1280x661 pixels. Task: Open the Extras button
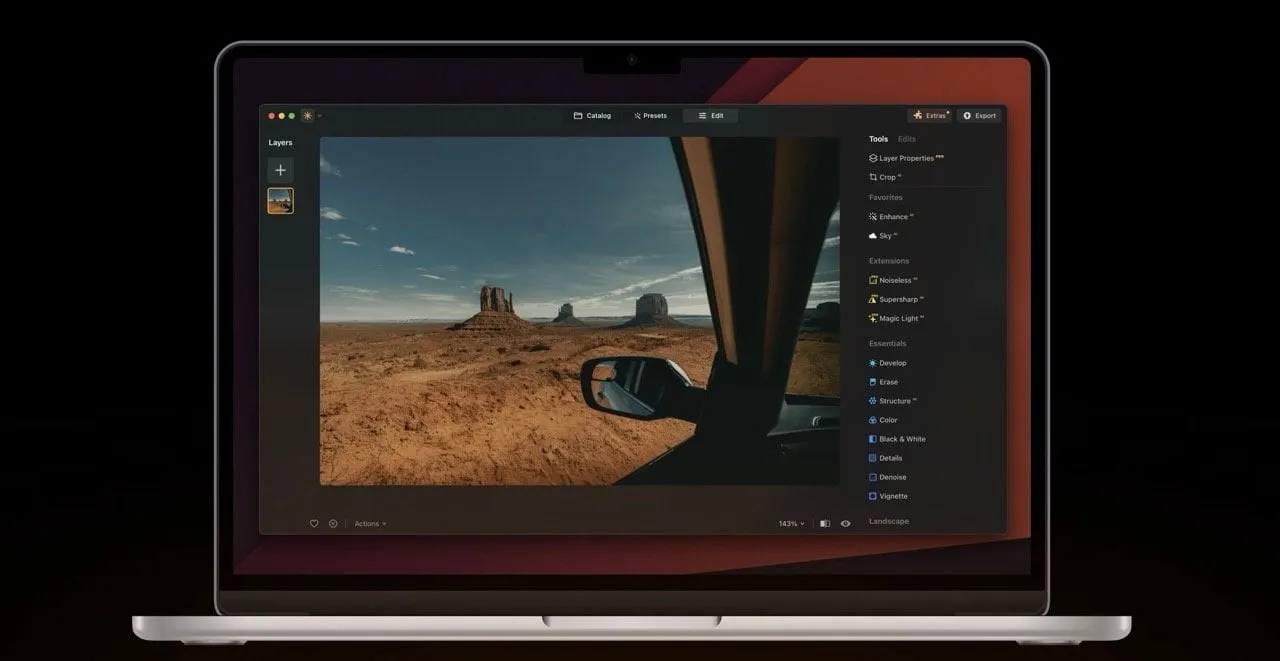pos(930,116)
